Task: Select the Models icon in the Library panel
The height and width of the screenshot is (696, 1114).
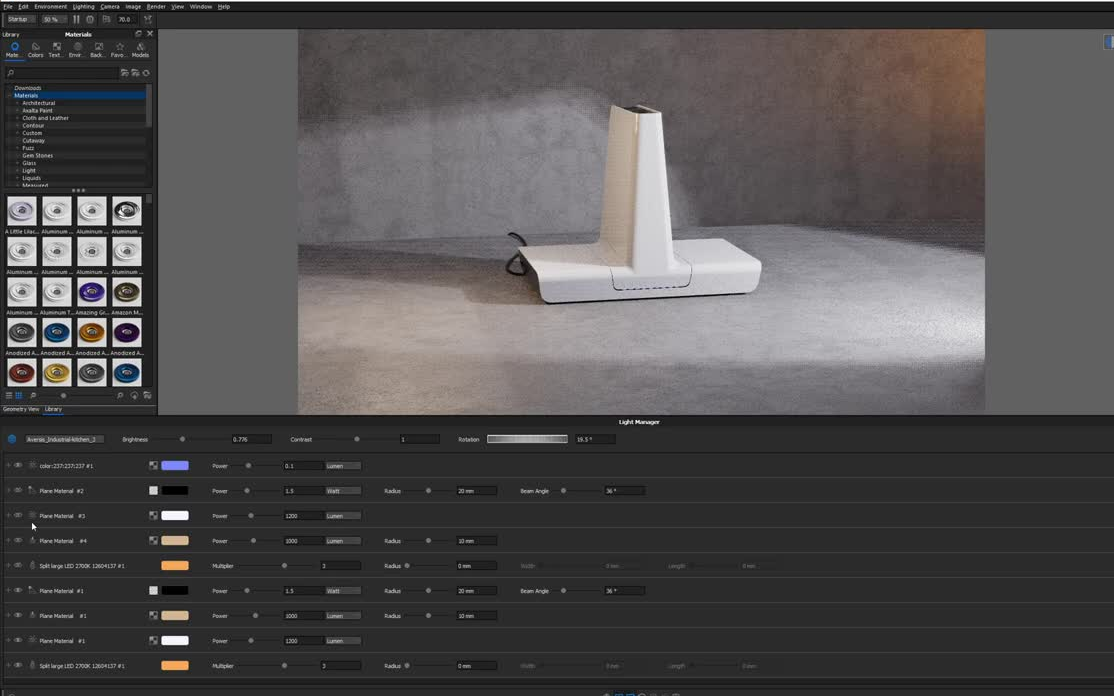Action: click(x=140, y=46)
